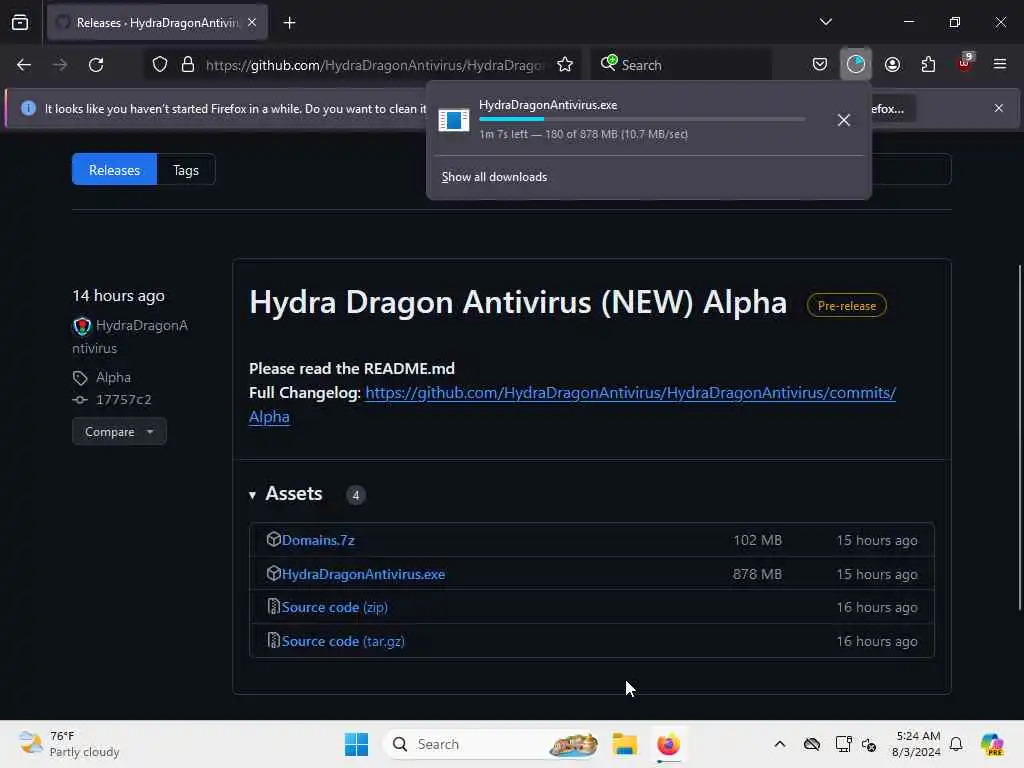Screen dimensions: 1024x768
Task: Open Copilot preview icon in the taskbar
Action: click(x=993, y=744)
